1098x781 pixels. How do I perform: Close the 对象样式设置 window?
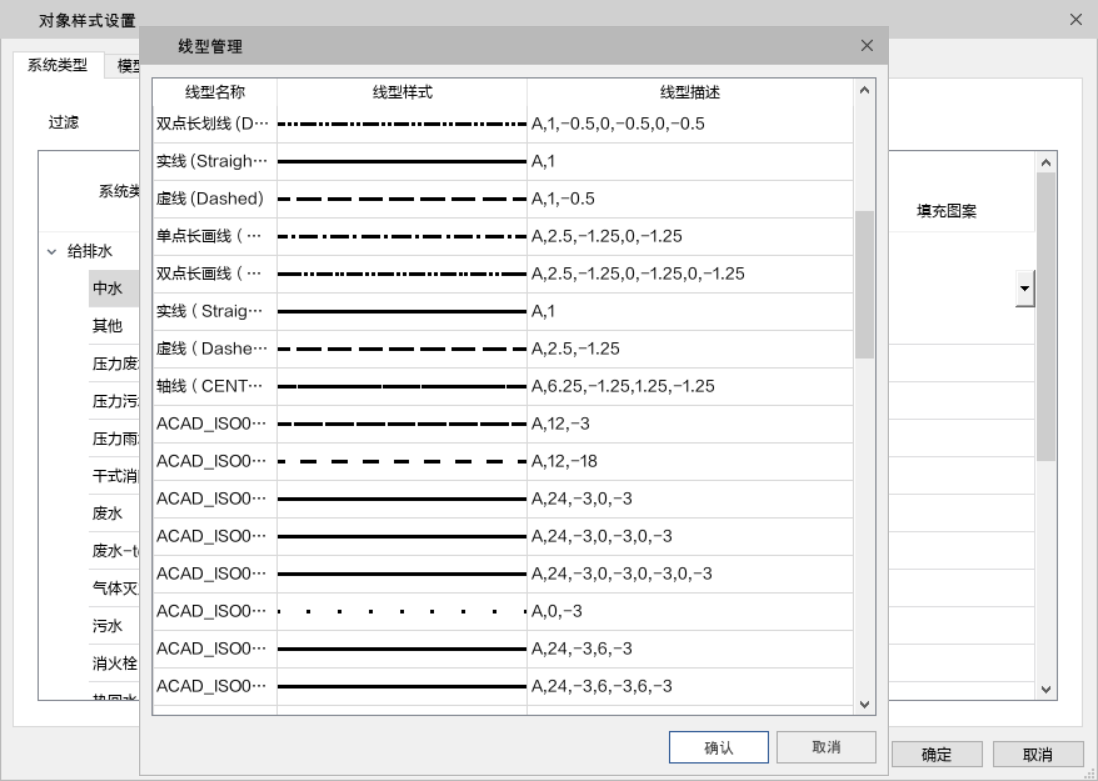click(x=1076, y=20)
